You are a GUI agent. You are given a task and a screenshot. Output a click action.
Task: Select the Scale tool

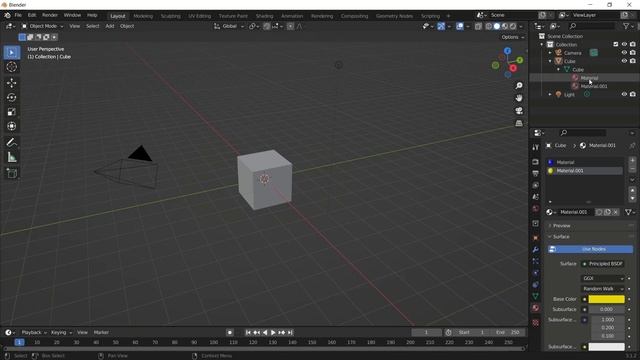click(11, 112)
